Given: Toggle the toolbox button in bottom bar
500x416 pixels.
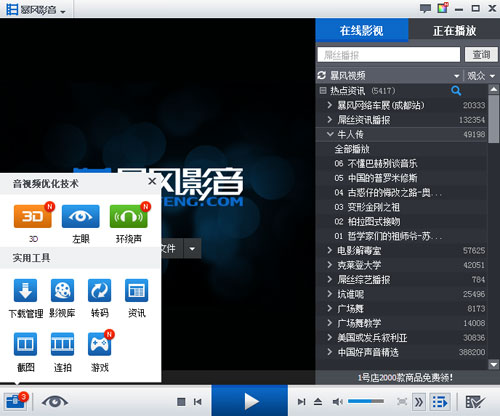Looking at the screenshot, I should pos(15,401).
